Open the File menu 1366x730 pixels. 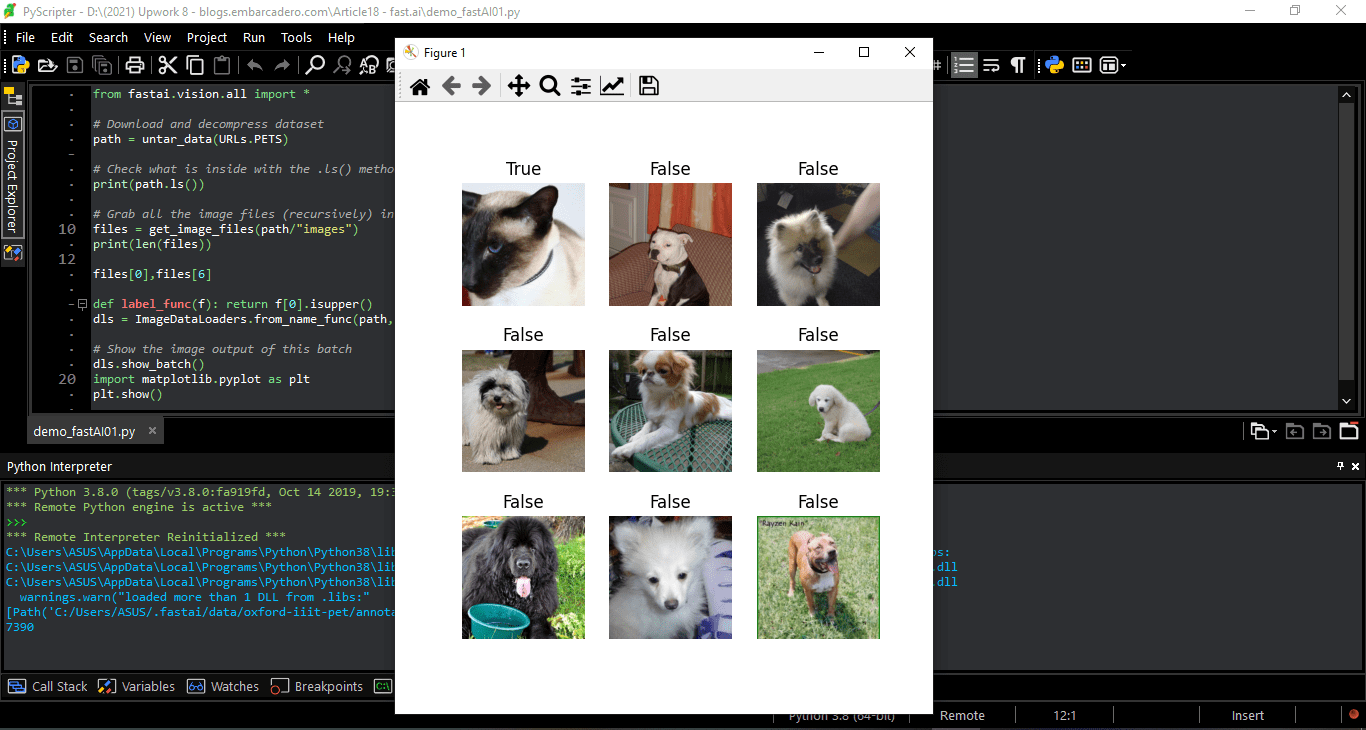tap(25, 37)
